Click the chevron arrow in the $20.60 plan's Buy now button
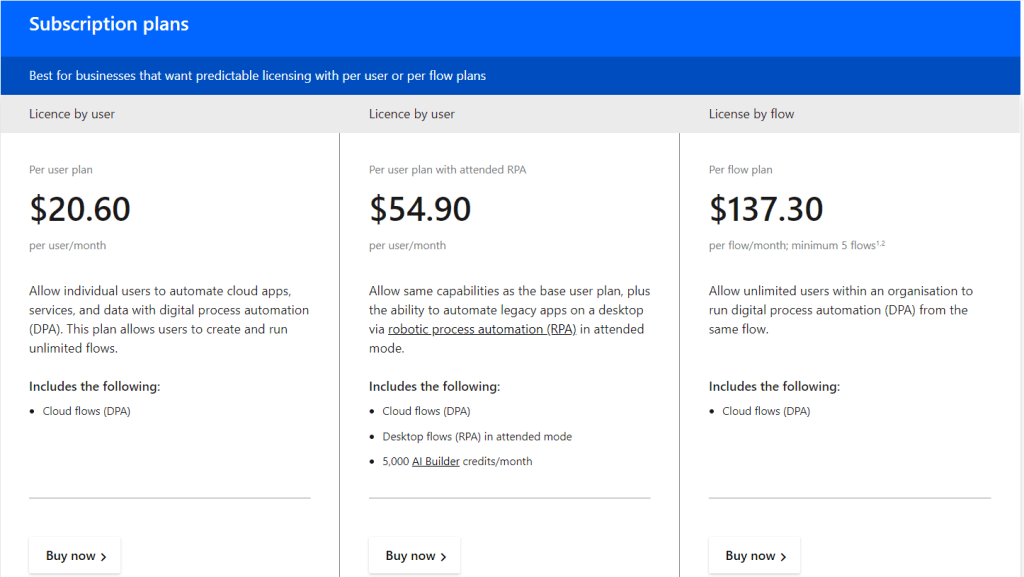The height and width of the screenshot is (577, 1024). point(103,557)
